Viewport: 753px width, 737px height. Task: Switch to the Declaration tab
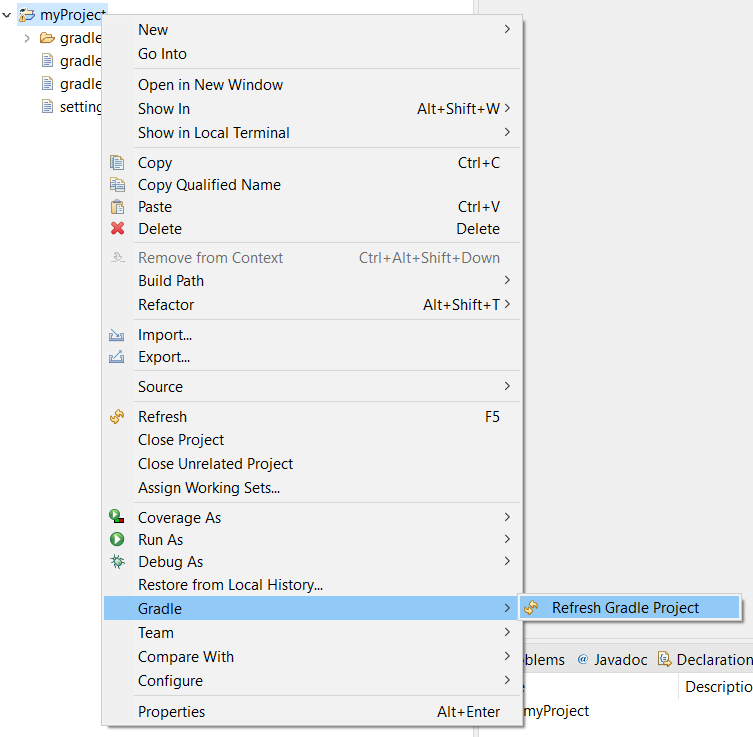pos(706,660)
